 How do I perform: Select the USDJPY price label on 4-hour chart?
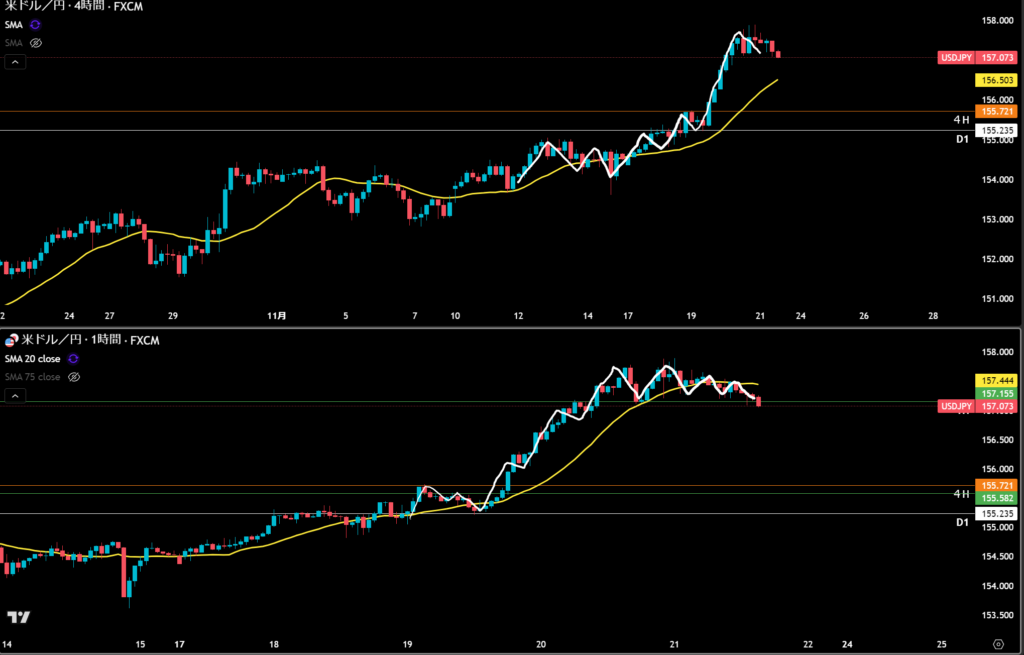coord(978,58)
